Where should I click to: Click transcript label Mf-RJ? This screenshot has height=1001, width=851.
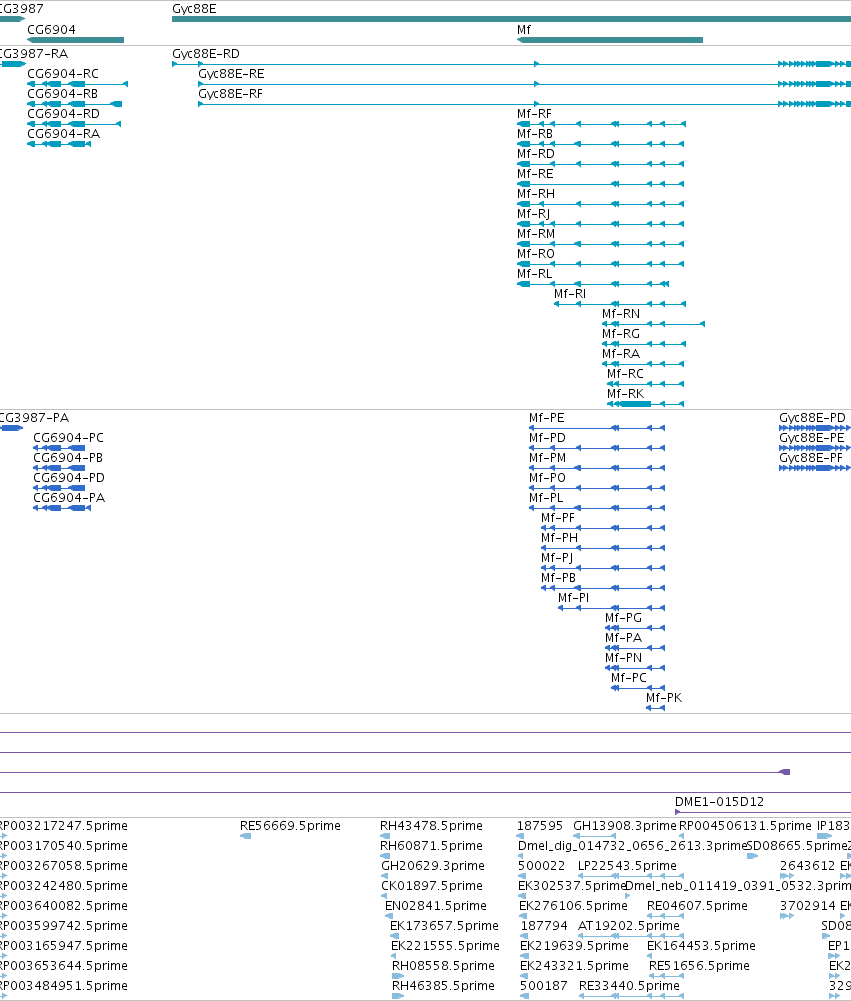[533, 214]
